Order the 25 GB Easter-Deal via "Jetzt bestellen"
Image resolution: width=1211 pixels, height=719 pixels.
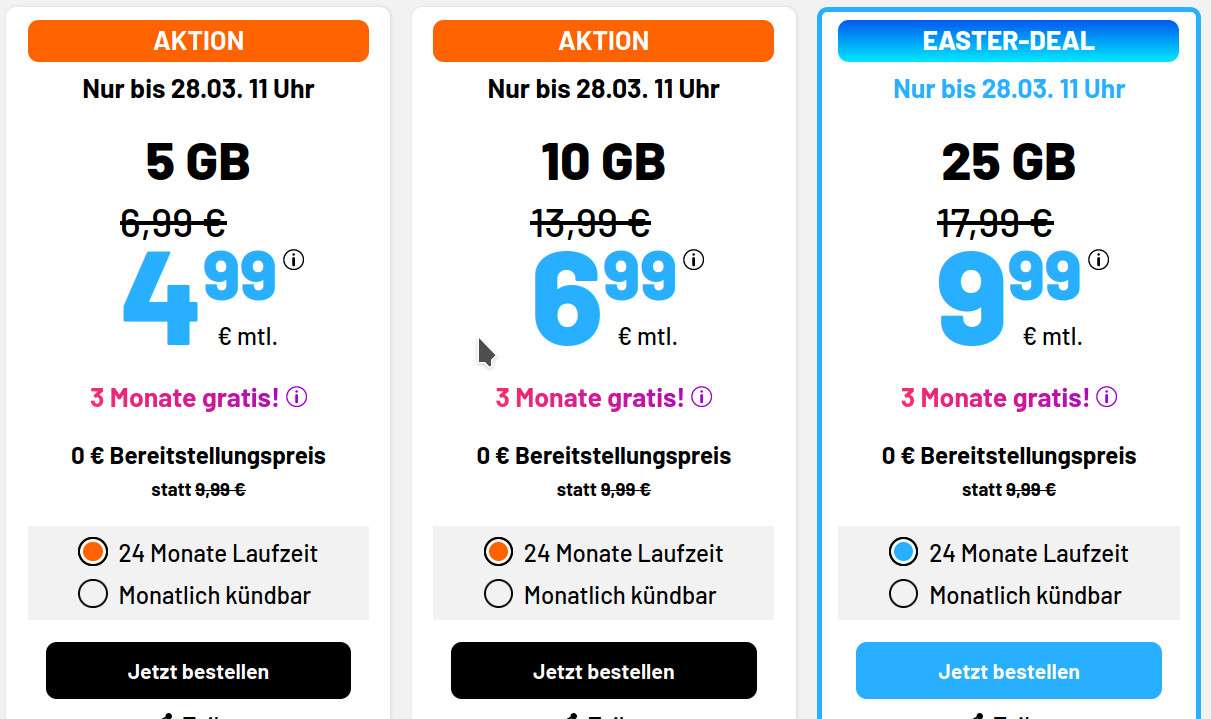coord(1008,670)
